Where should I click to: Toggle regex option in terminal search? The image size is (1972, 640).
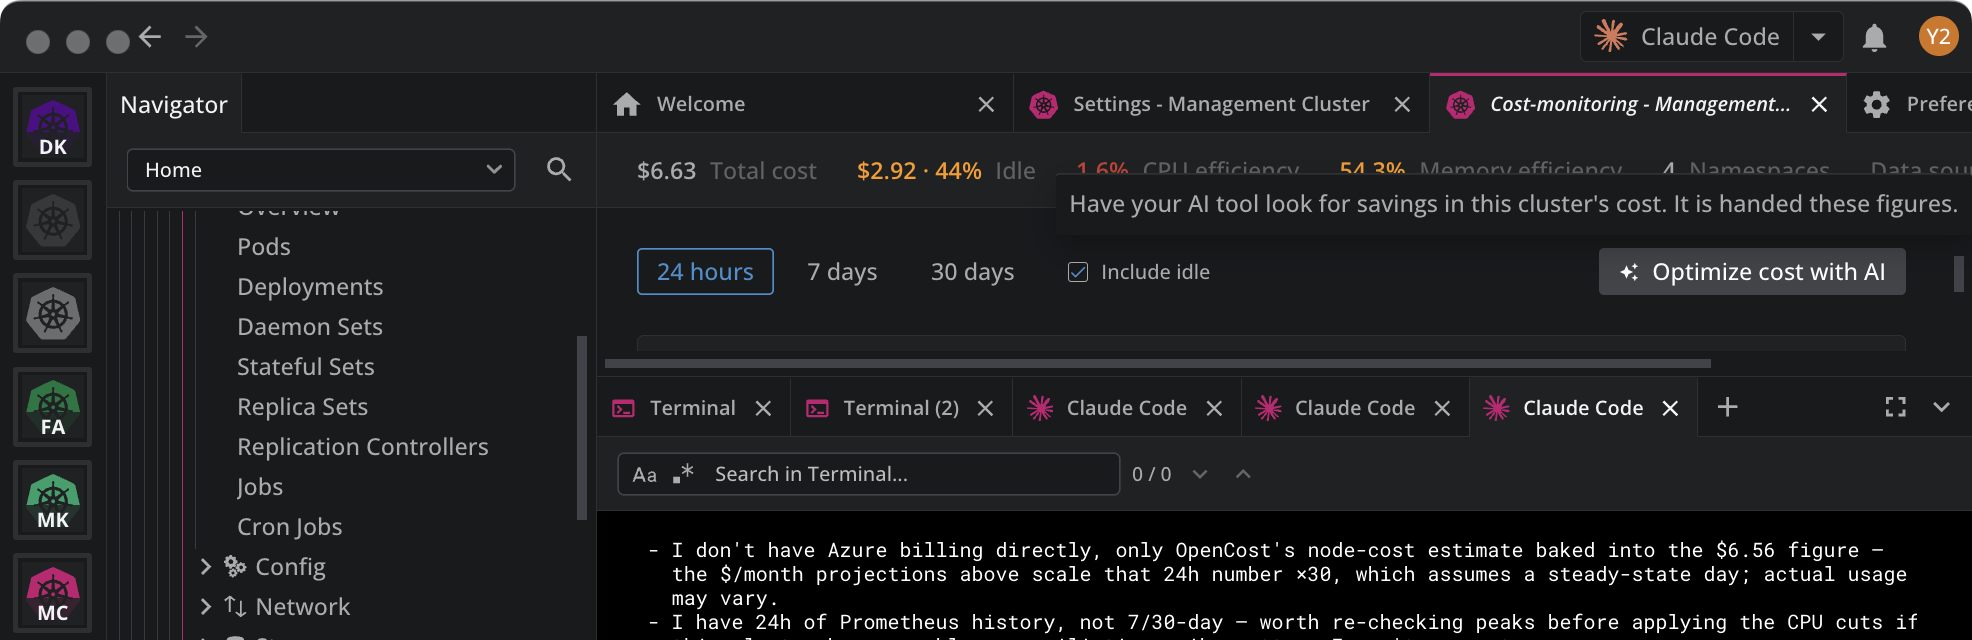[683, 474]
